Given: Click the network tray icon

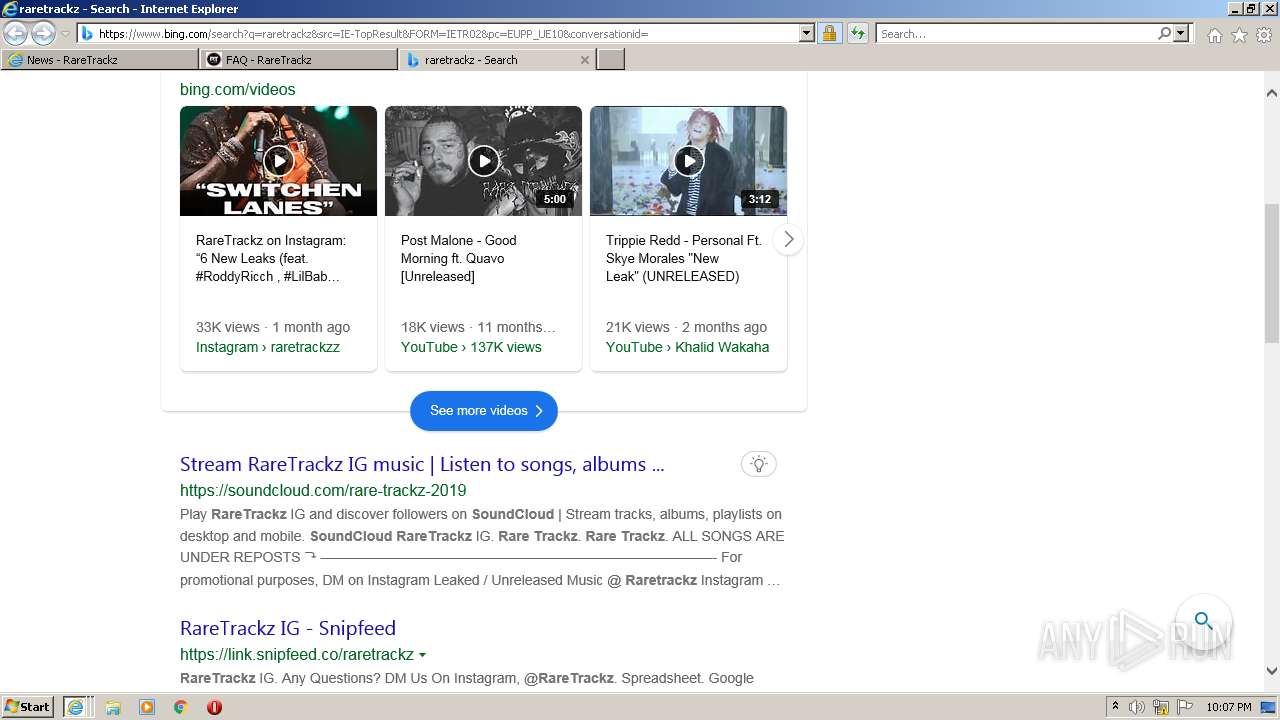Looking at the screenshot, I should pyautogui.click(x=1161, y=707).
